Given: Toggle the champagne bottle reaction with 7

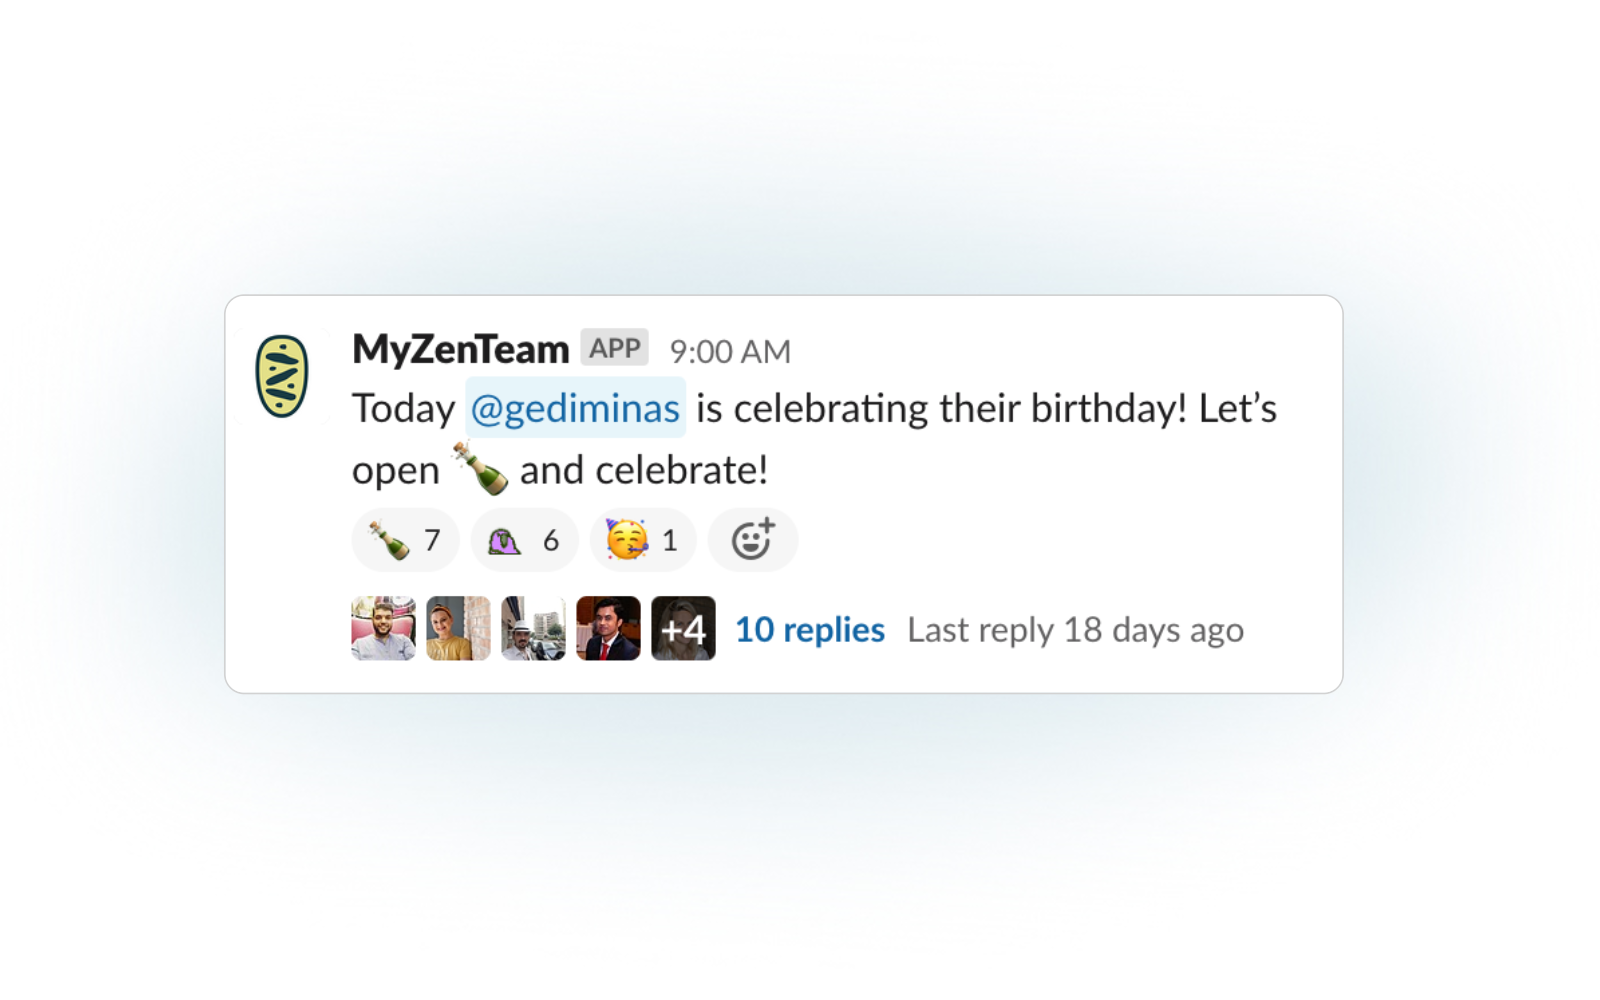Looking at the screenshot, I should pos(405,540).
